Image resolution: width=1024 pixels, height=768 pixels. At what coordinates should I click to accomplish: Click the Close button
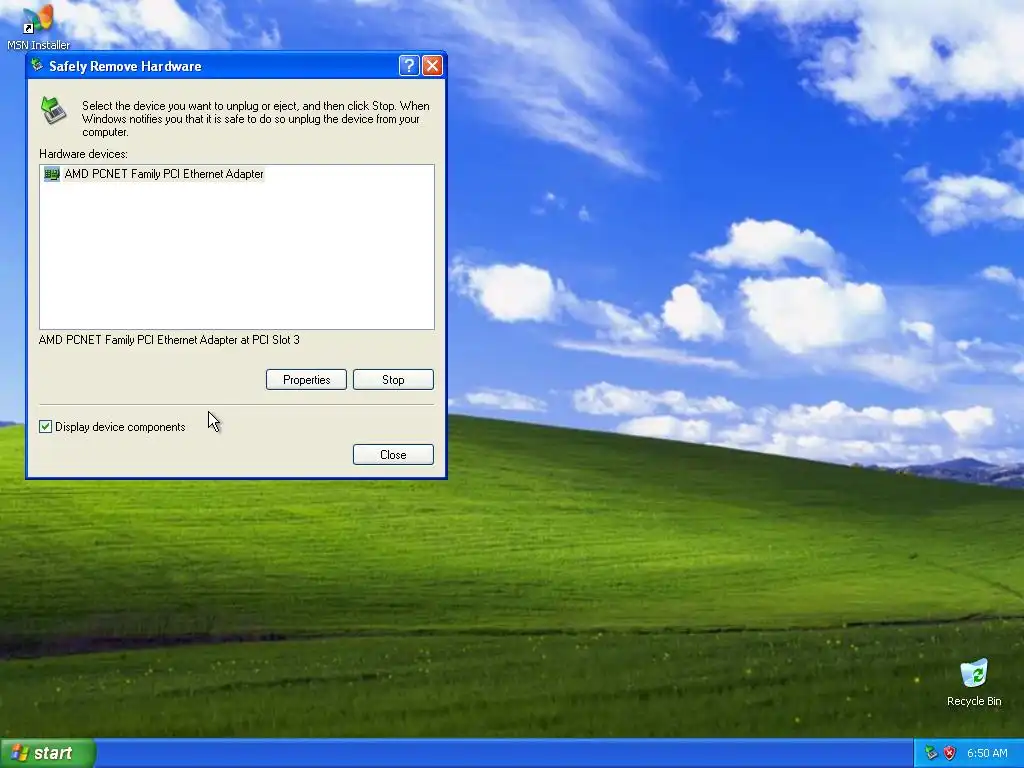[393, 455]
